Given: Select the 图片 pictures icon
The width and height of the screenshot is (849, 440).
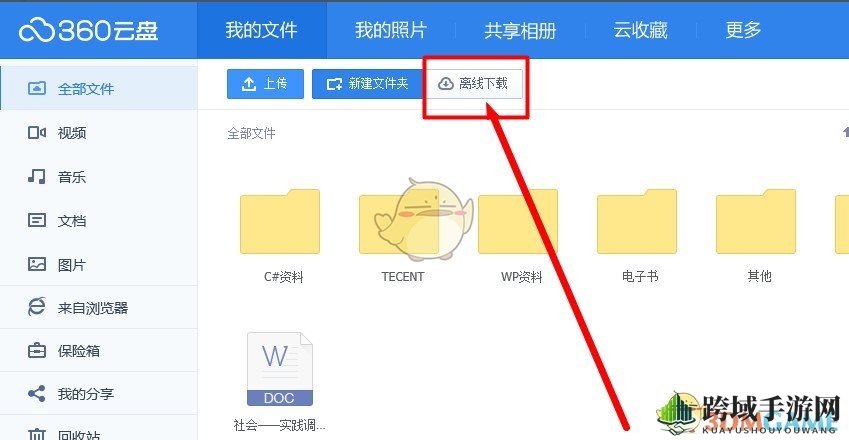Looking at the screenshot, I should [37, 264].
